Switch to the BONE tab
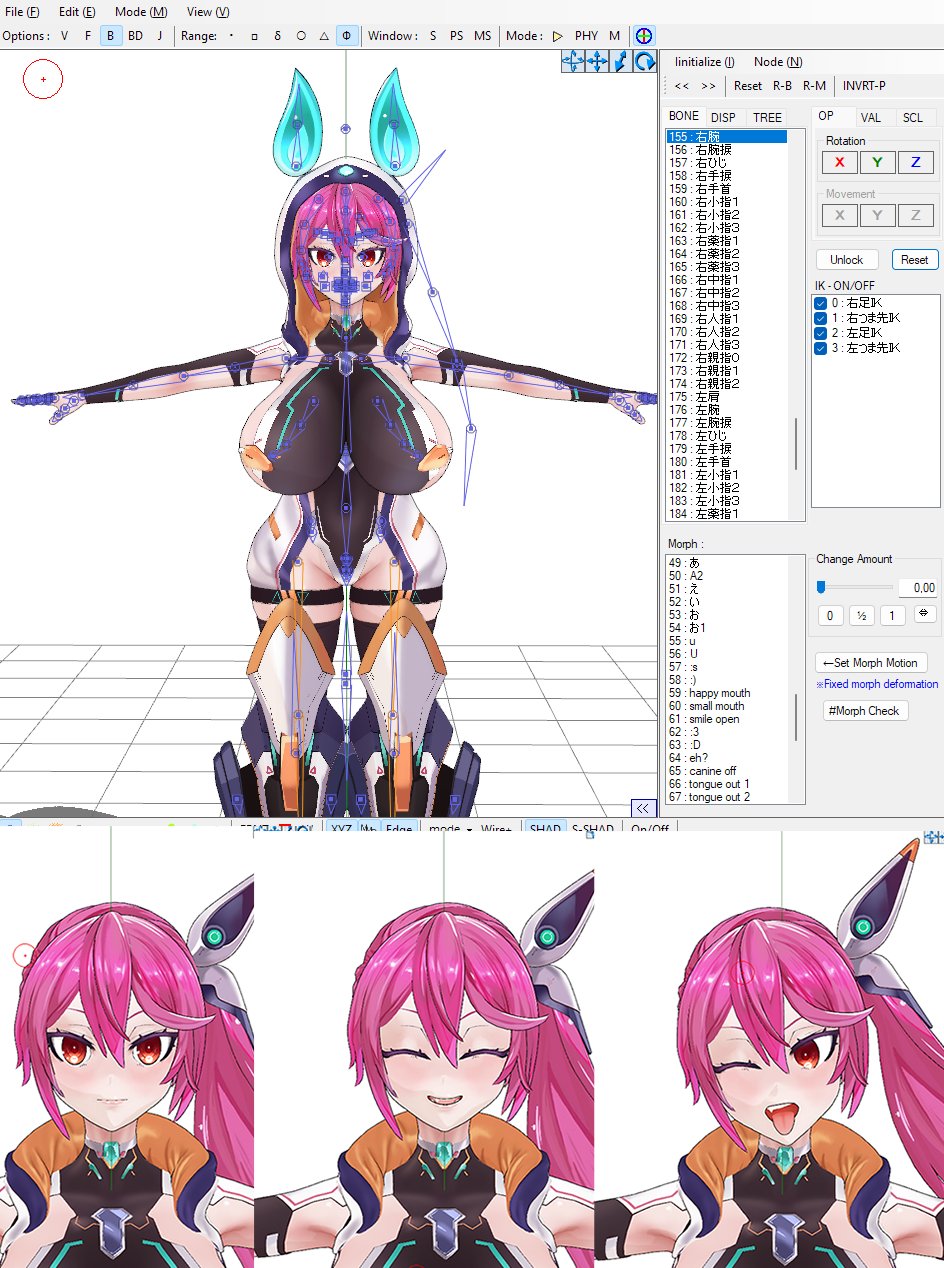 point(684,116)
